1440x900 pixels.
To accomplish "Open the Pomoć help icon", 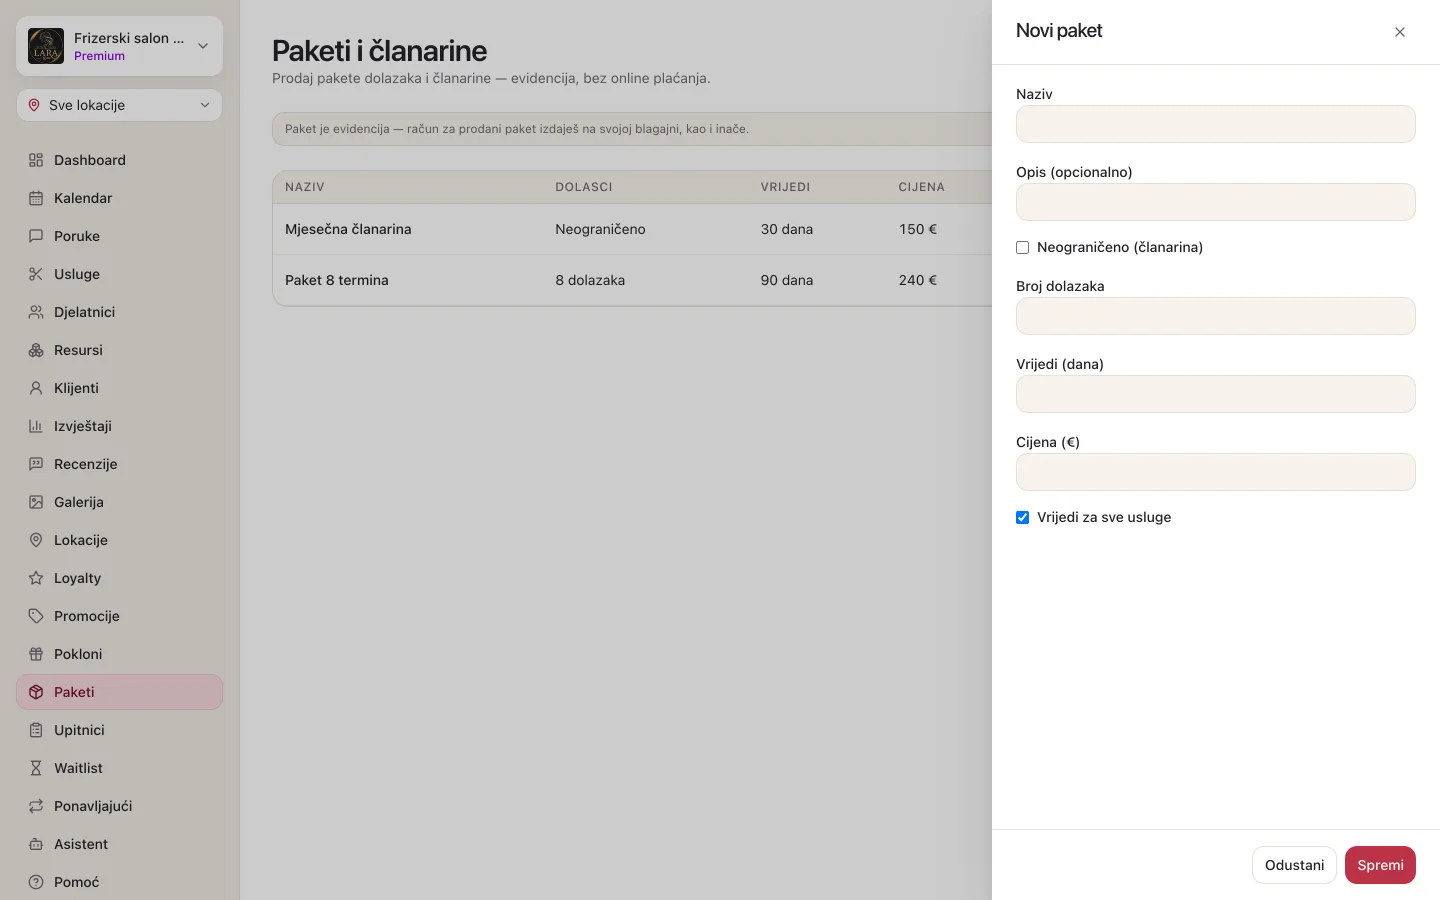I will click(x=36, y=882).
